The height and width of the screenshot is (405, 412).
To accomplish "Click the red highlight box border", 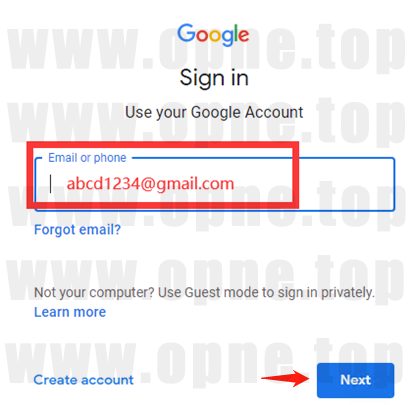I will pyautogui.click(x=163, y=145).
